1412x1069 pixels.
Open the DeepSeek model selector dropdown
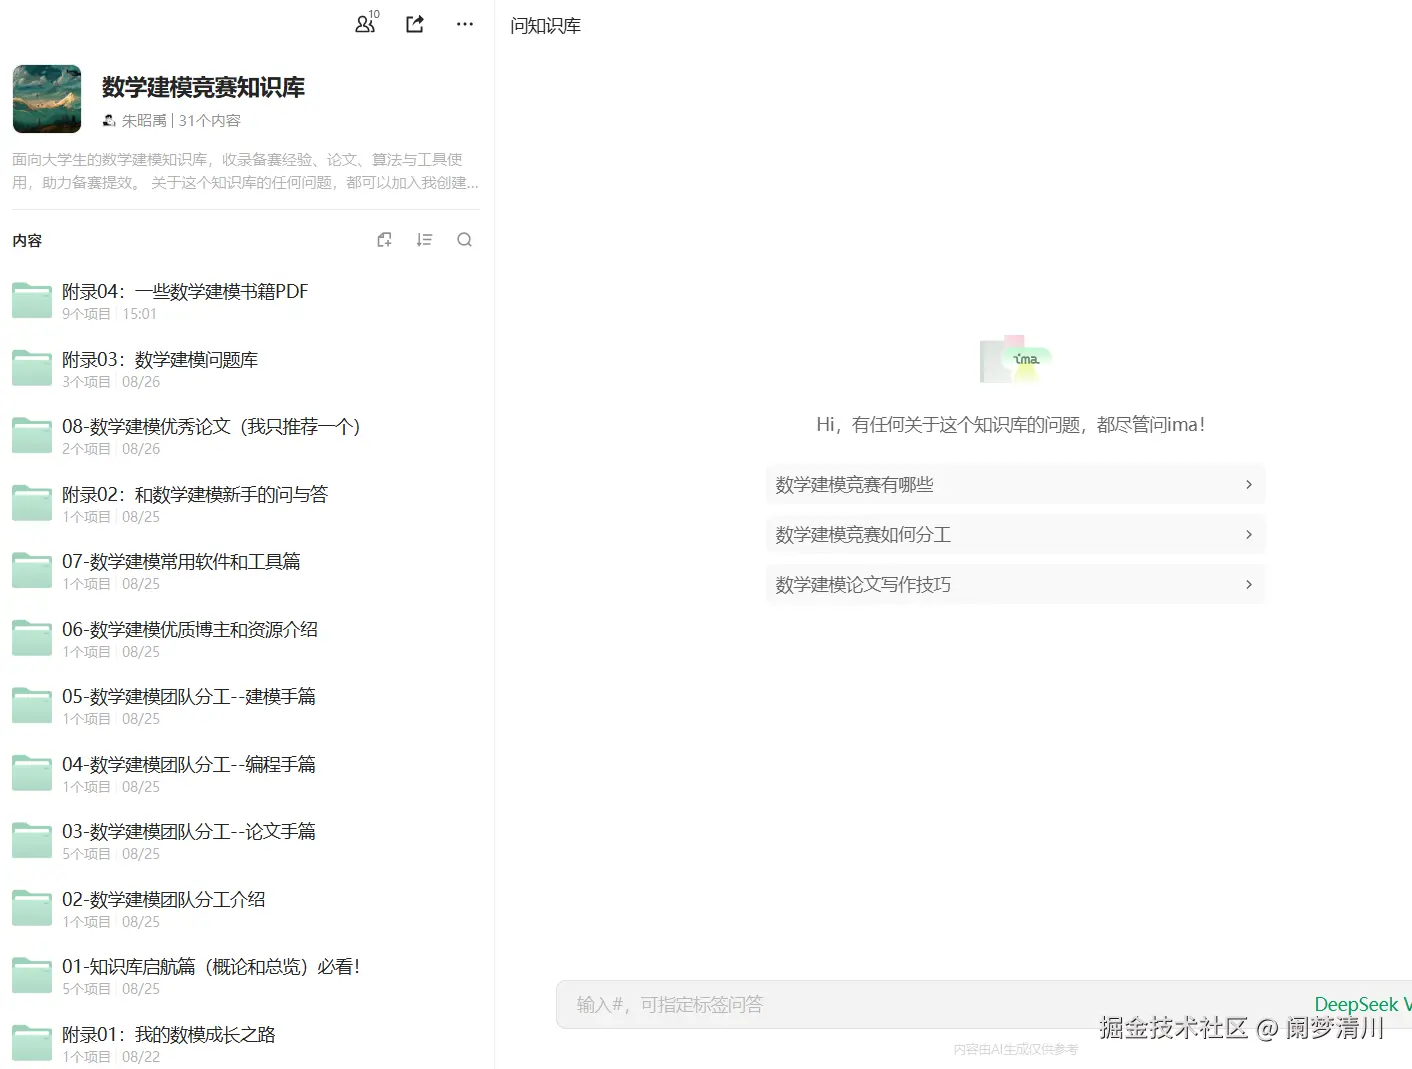click(x=1362, y=1004)
